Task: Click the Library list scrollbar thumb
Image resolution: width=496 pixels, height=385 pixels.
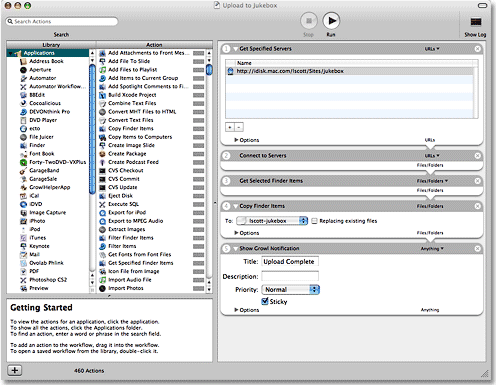Action: 92,129
